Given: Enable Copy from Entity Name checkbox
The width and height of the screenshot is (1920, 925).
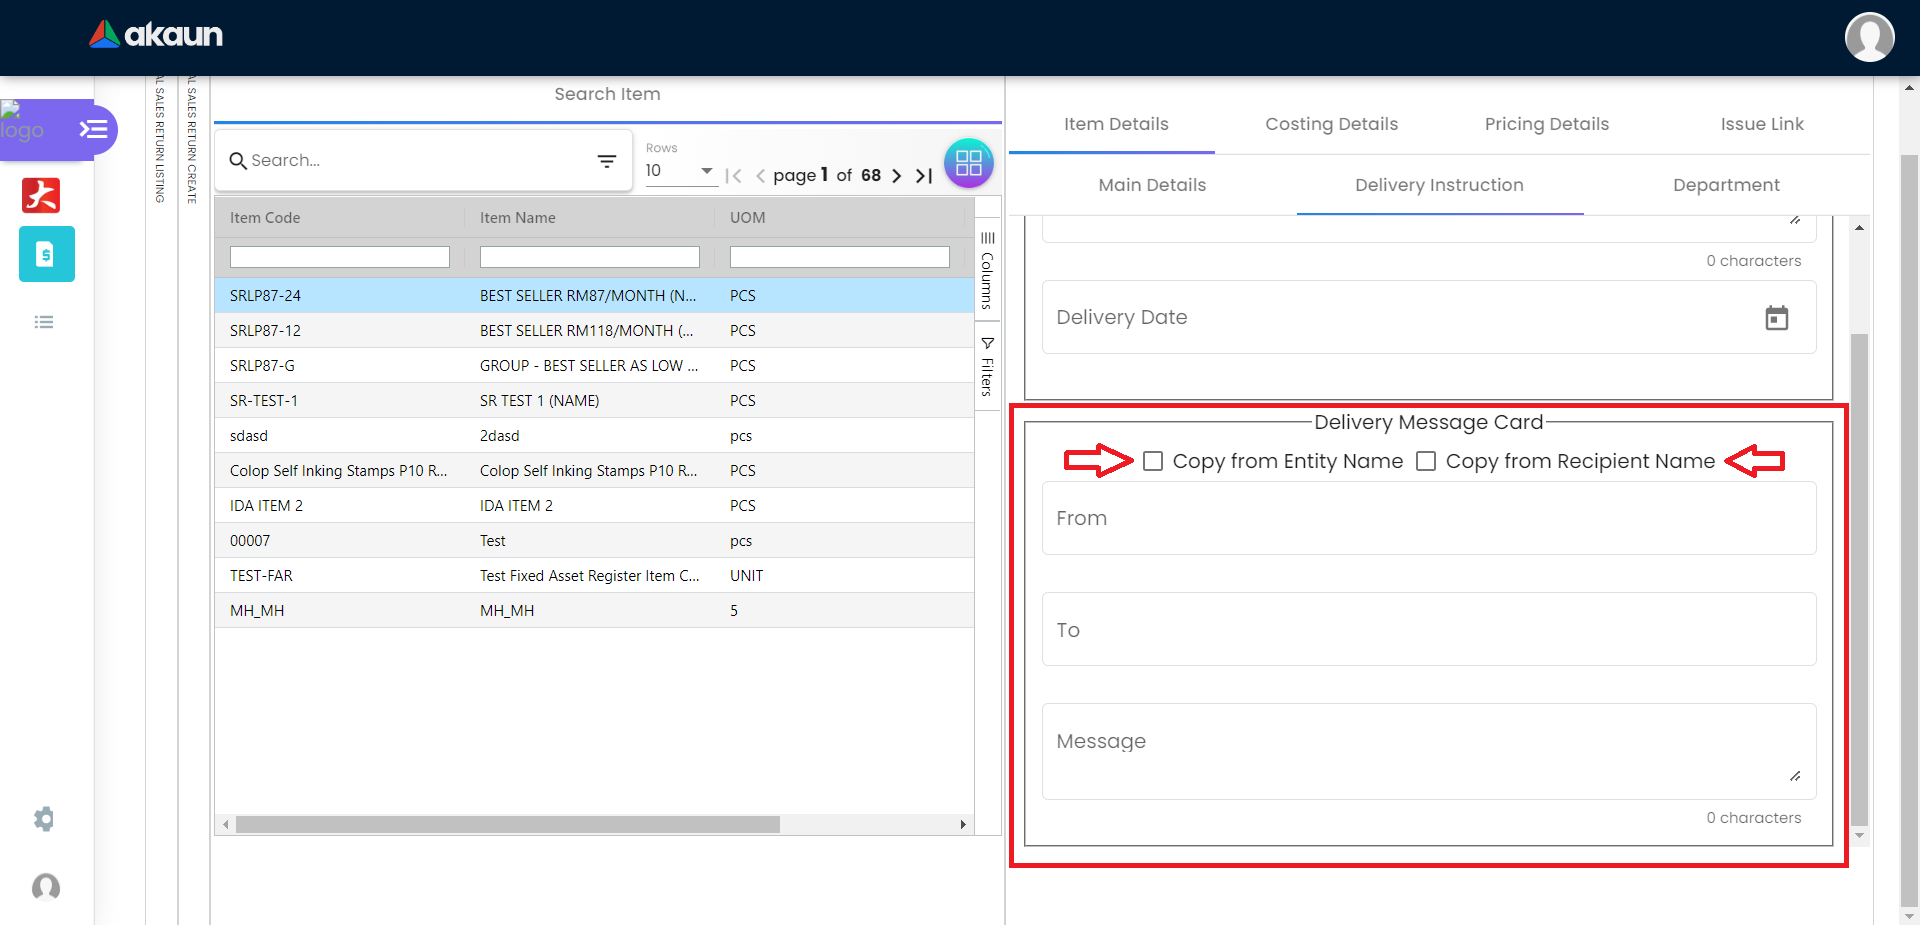Looking at the screenshot, I should point(1153,461).
